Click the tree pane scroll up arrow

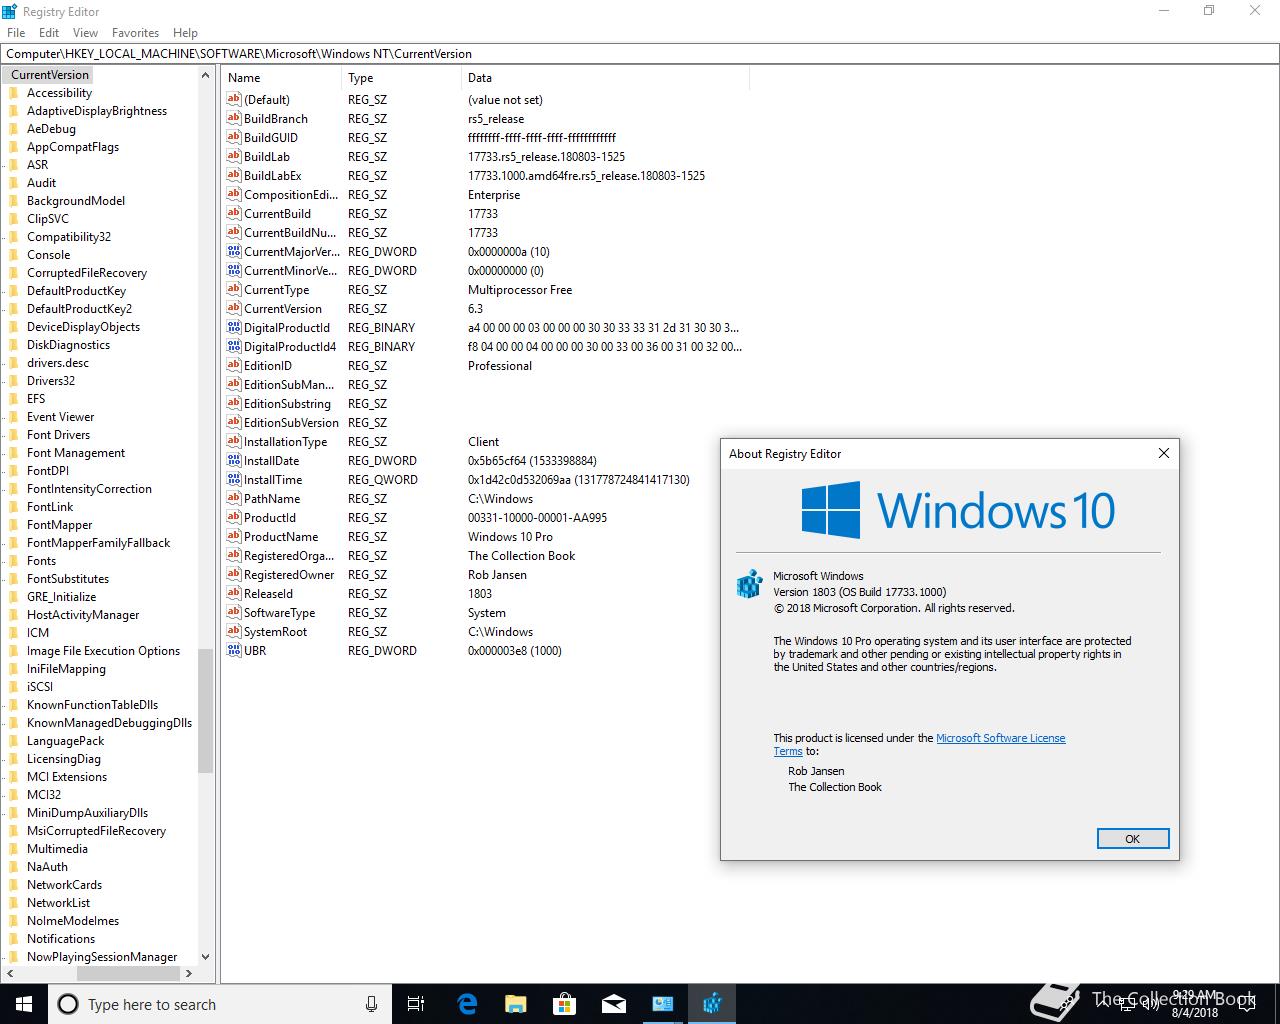[205, 75]
